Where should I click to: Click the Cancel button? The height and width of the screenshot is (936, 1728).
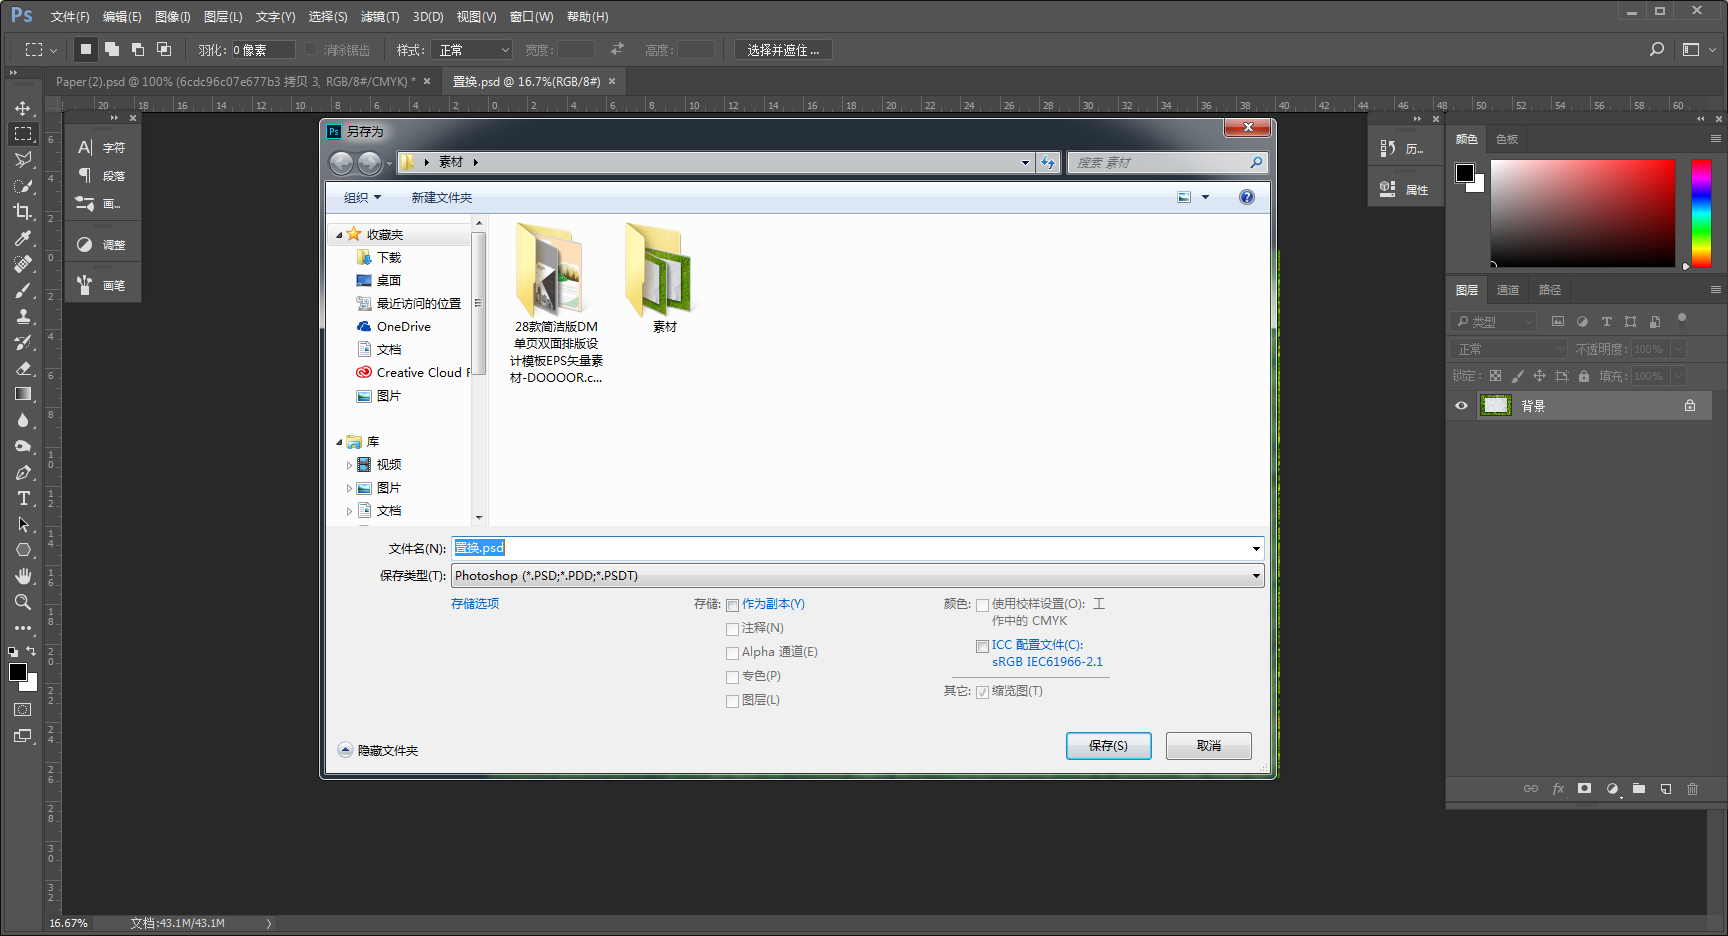[1208, 746]
